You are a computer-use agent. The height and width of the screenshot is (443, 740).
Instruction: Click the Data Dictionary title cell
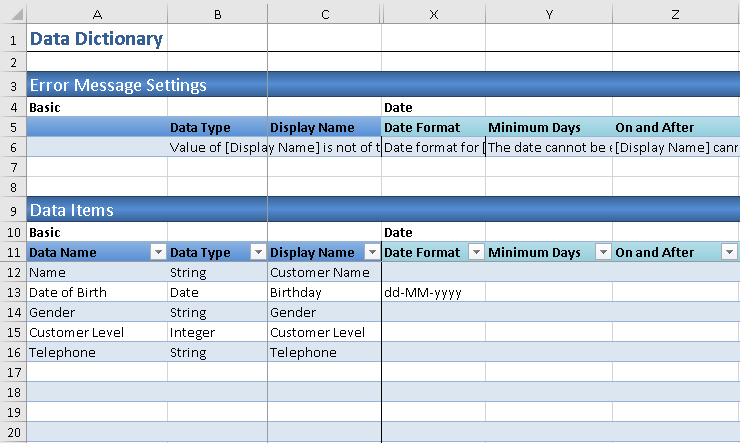96,39
